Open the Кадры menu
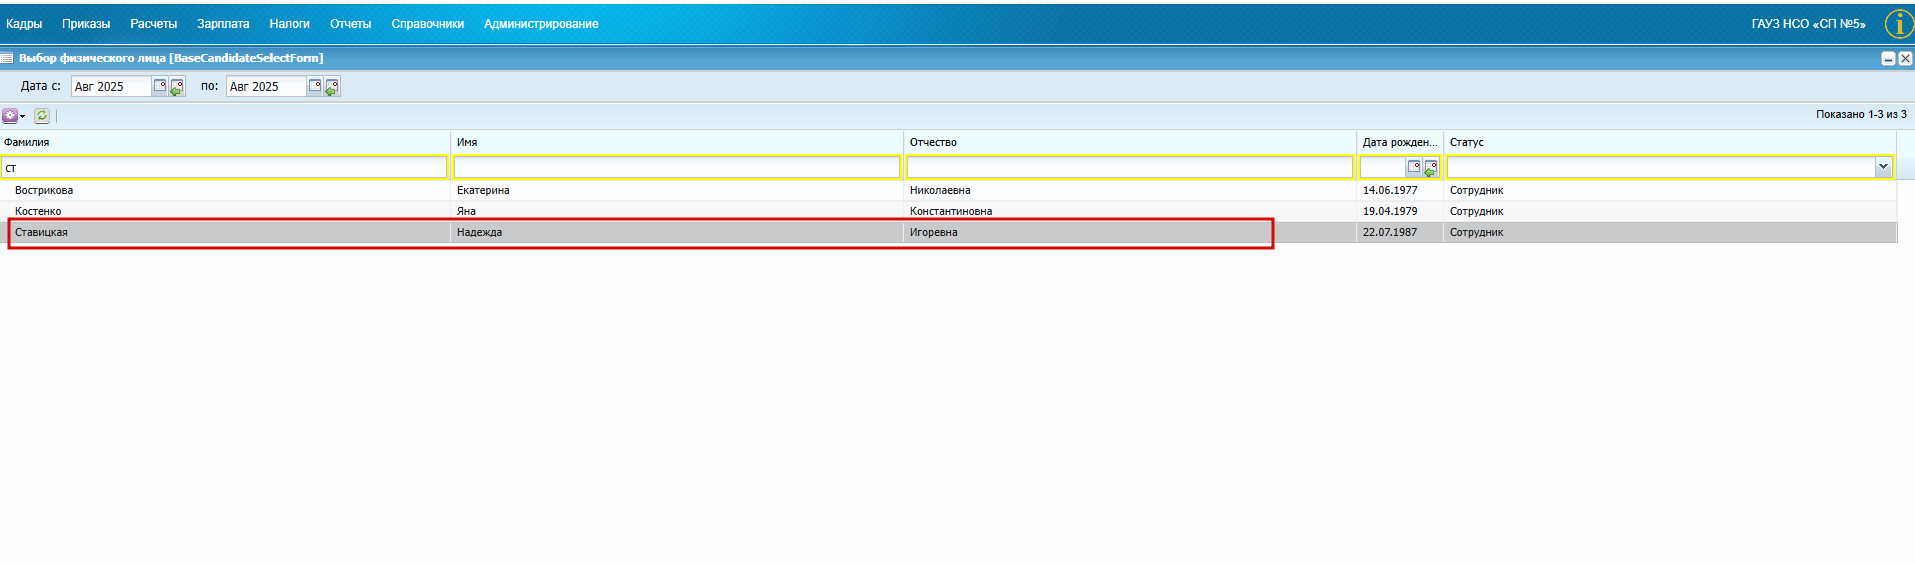 [24, 24]
